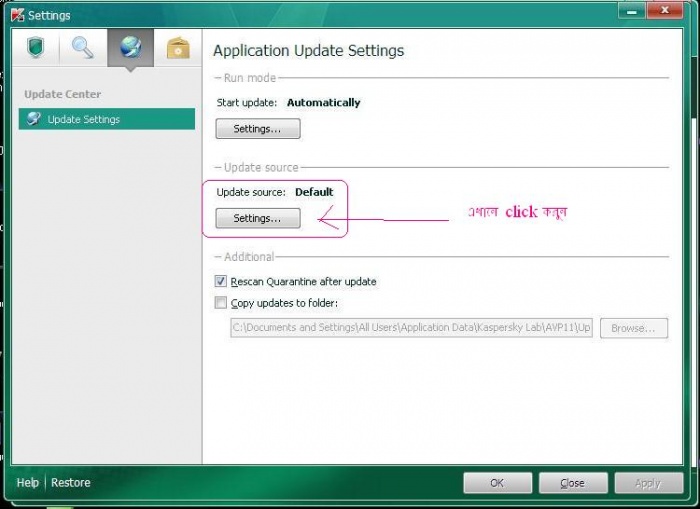This screenshot has height=509, width=700.
Task: Minimize the Settings window
Action: (x=631, y=11)
